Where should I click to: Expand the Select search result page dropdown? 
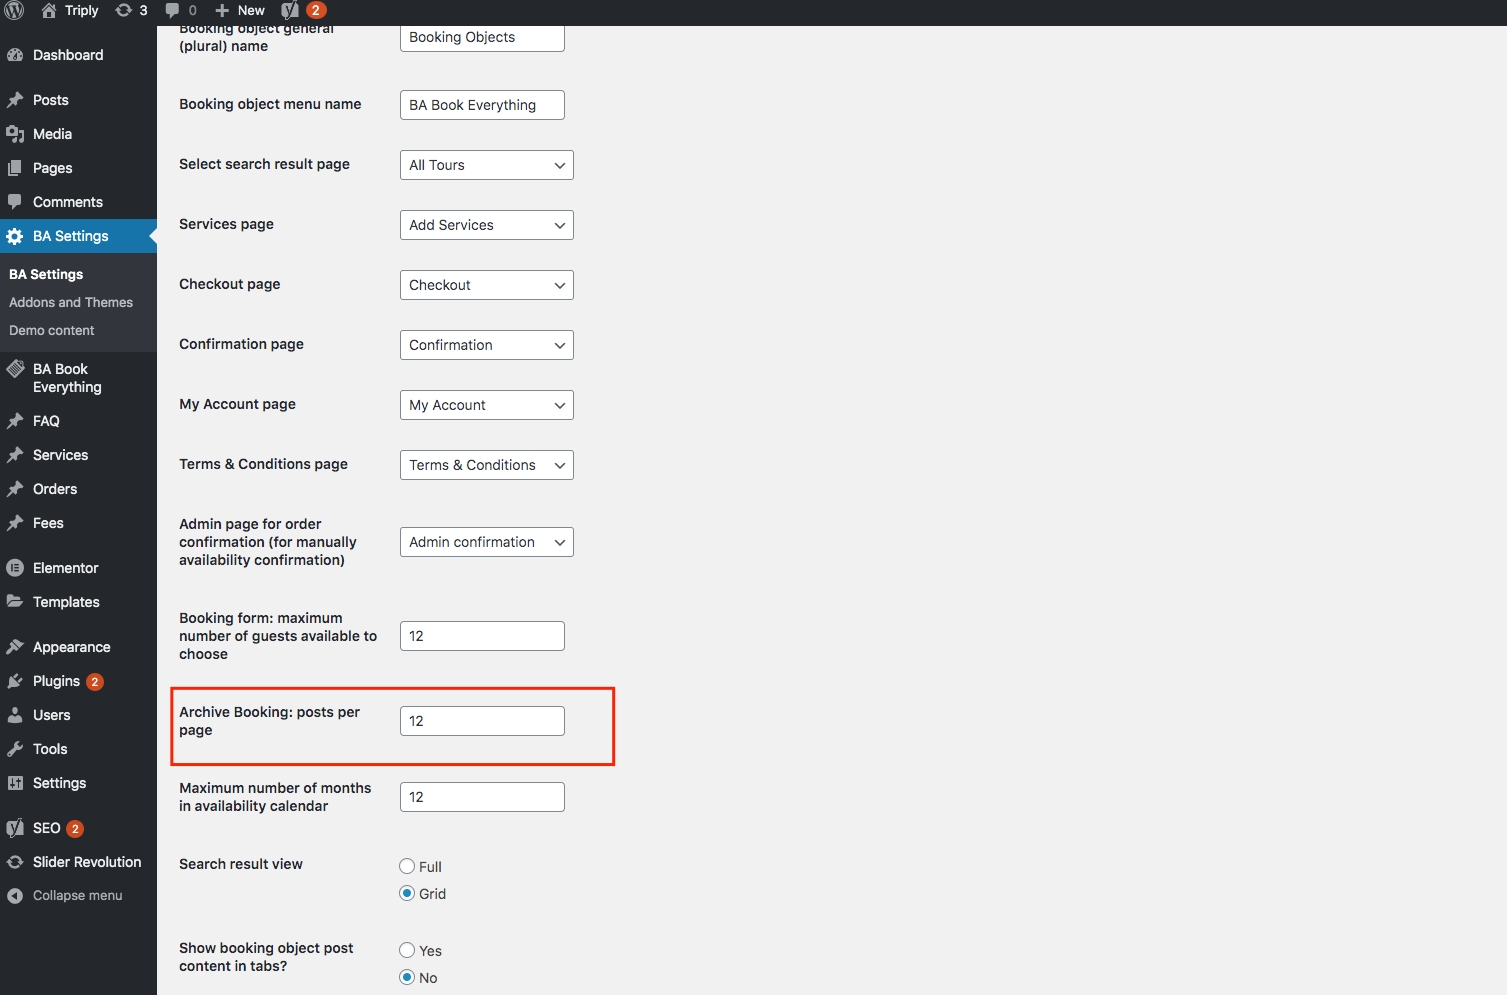point(486,165)
